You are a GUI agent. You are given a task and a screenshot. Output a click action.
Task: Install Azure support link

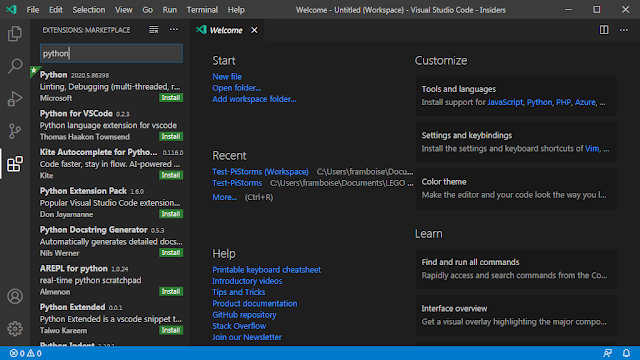[585, 102]
